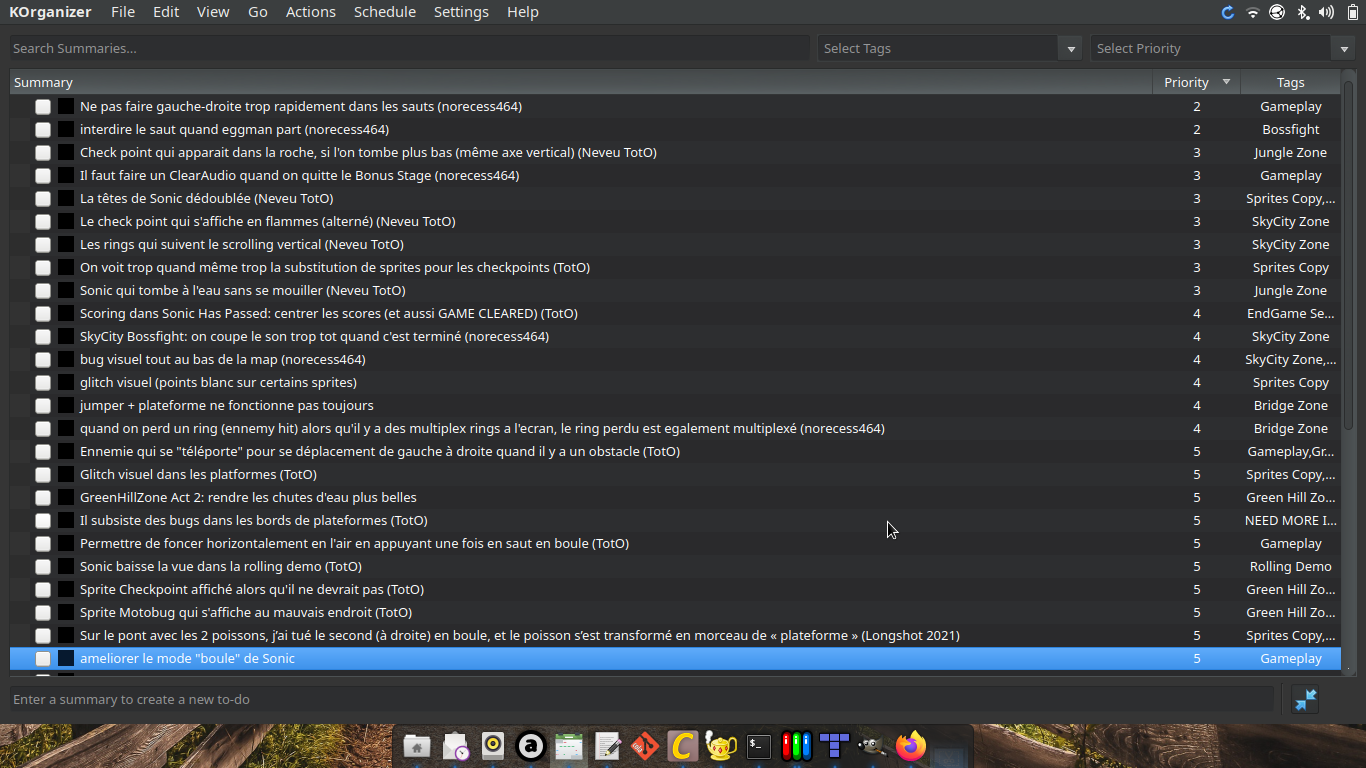1366x768 pixels.
Task: Open the volume speaker tray icon
Action: [x=1327, y=12]
